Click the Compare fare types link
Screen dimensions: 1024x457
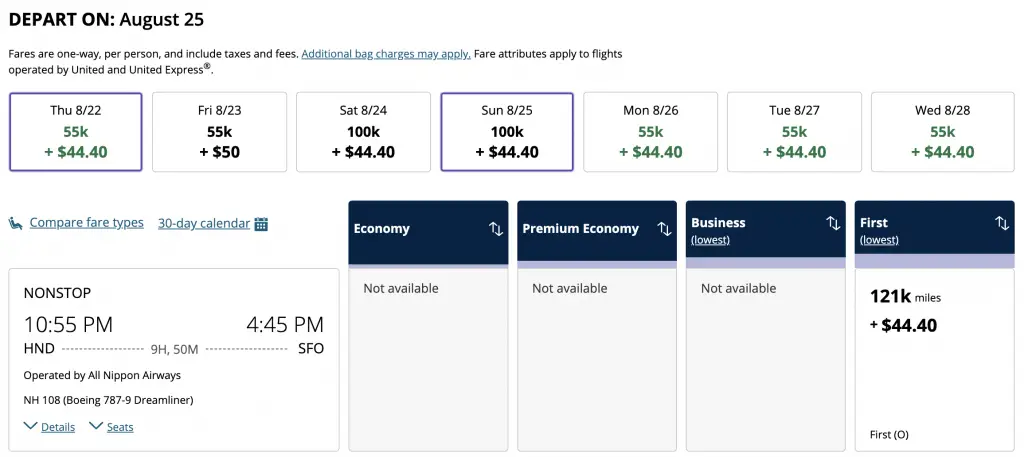tap(86, 223)
